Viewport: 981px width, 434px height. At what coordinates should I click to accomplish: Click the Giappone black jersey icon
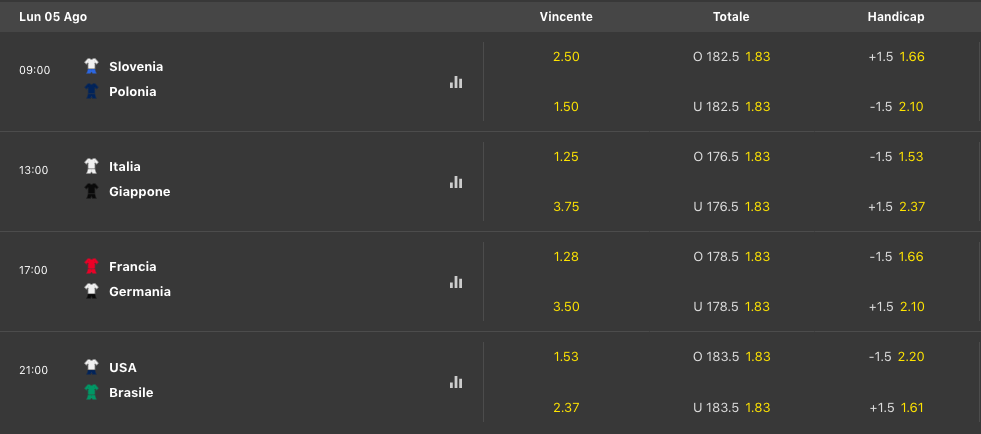coord(92,191)
